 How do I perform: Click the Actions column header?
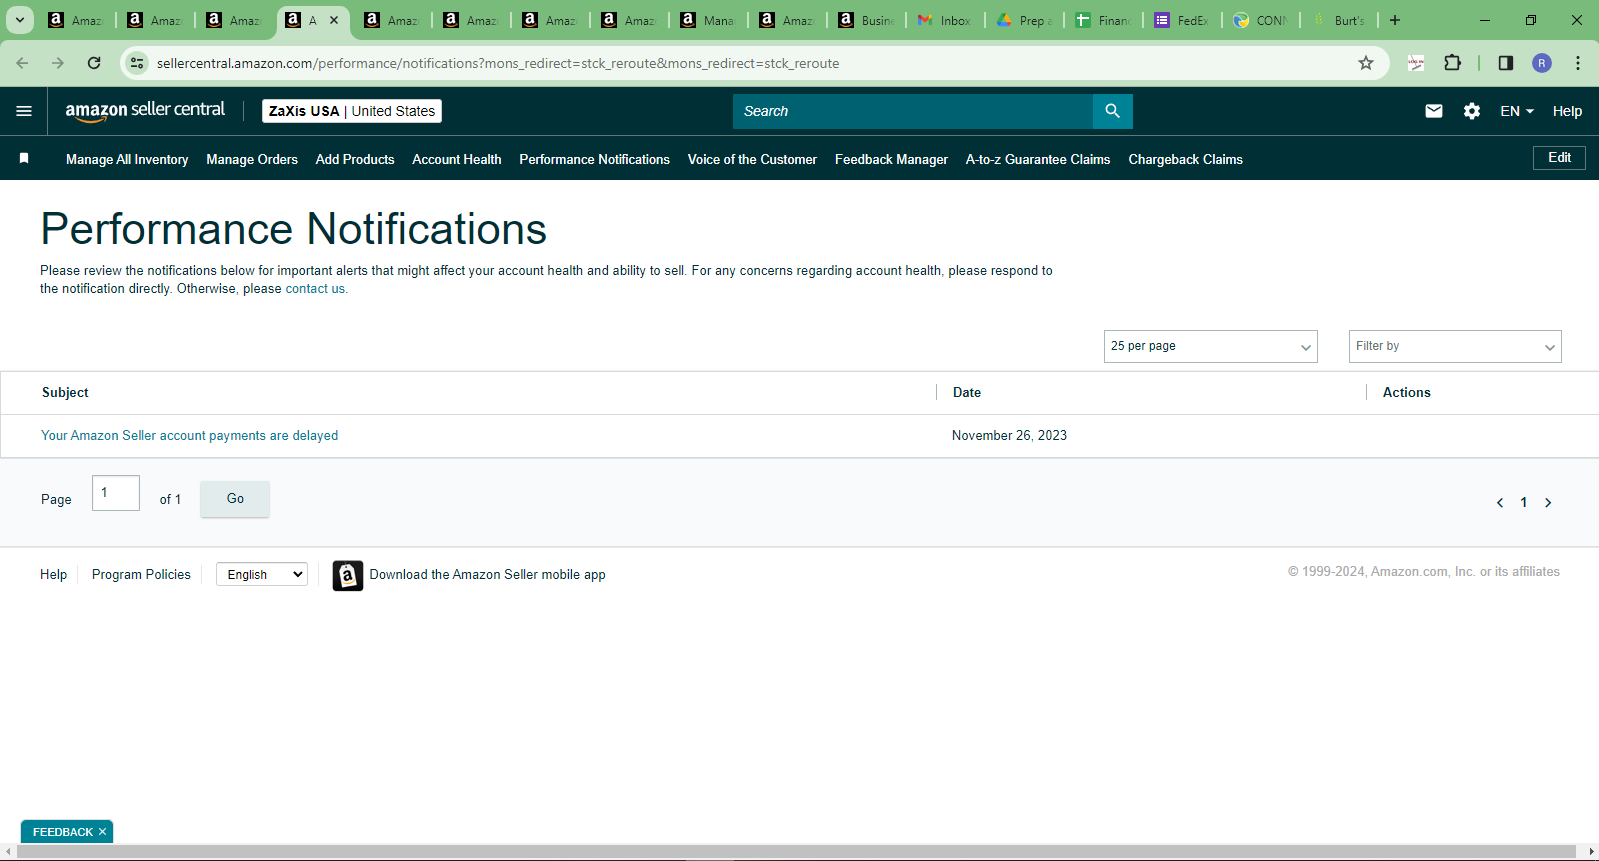(1407, 393)
